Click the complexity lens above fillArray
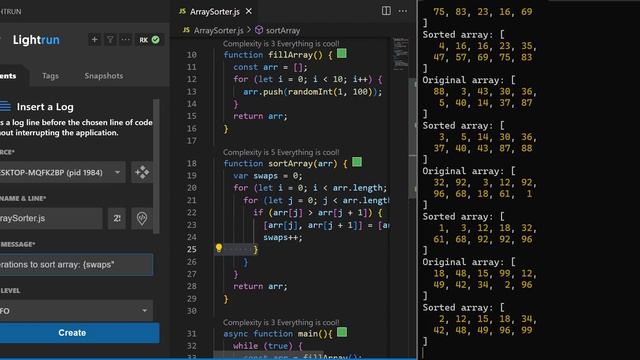This screenshot has height=360, width=640. point(281,44)
